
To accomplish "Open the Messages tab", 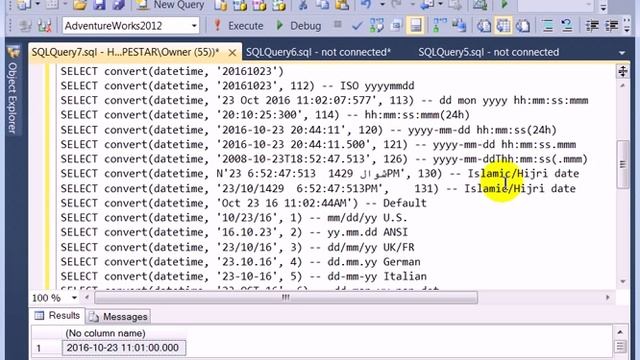I will click(118, 316).
